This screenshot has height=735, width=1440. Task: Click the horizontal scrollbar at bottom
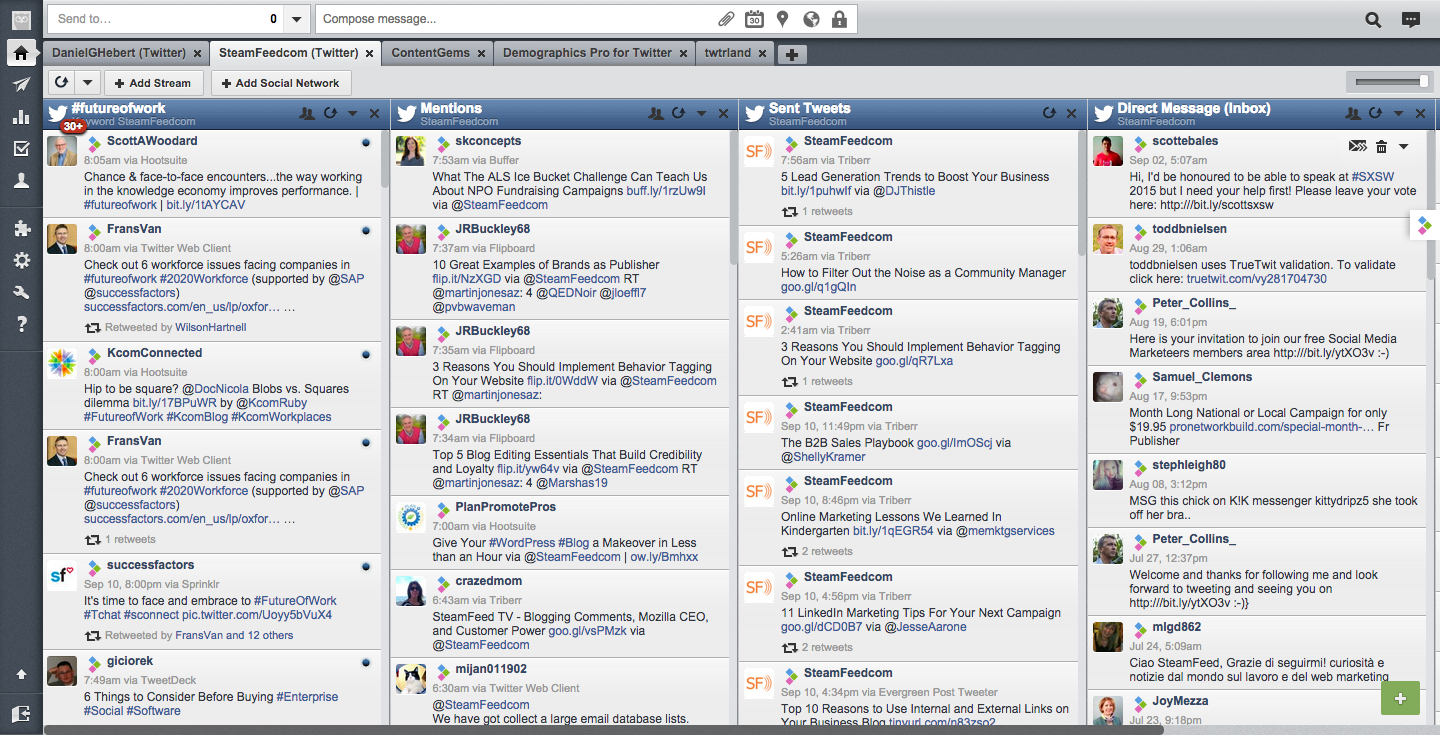[x=604, y=730]
